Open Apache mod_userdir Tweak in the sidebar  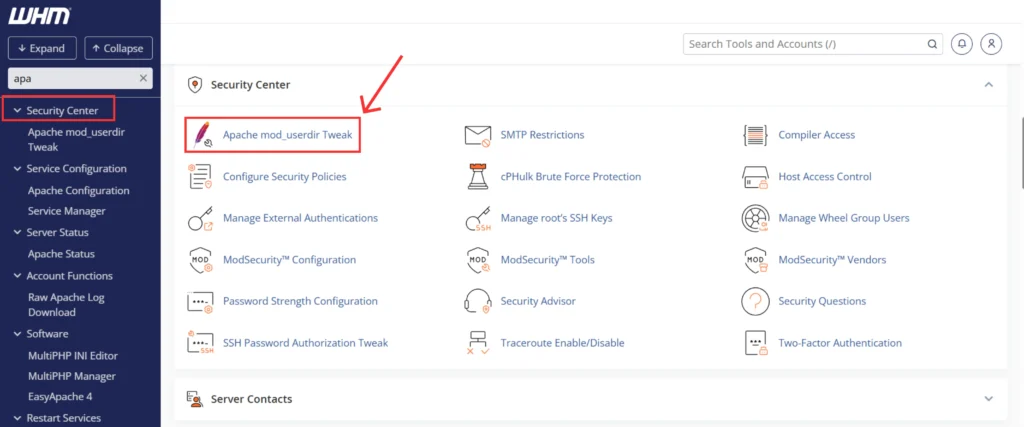coord(76,139)
